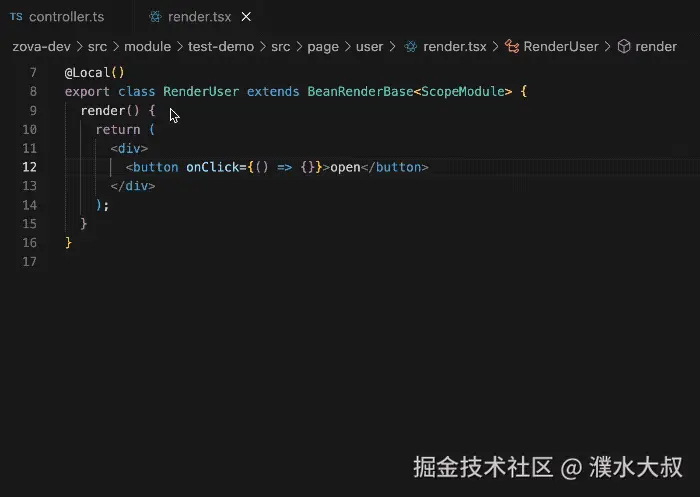Expand chevron after user breadcrumb
The height and width of the screenshot is (497, 700).
(x=392, y=46)
